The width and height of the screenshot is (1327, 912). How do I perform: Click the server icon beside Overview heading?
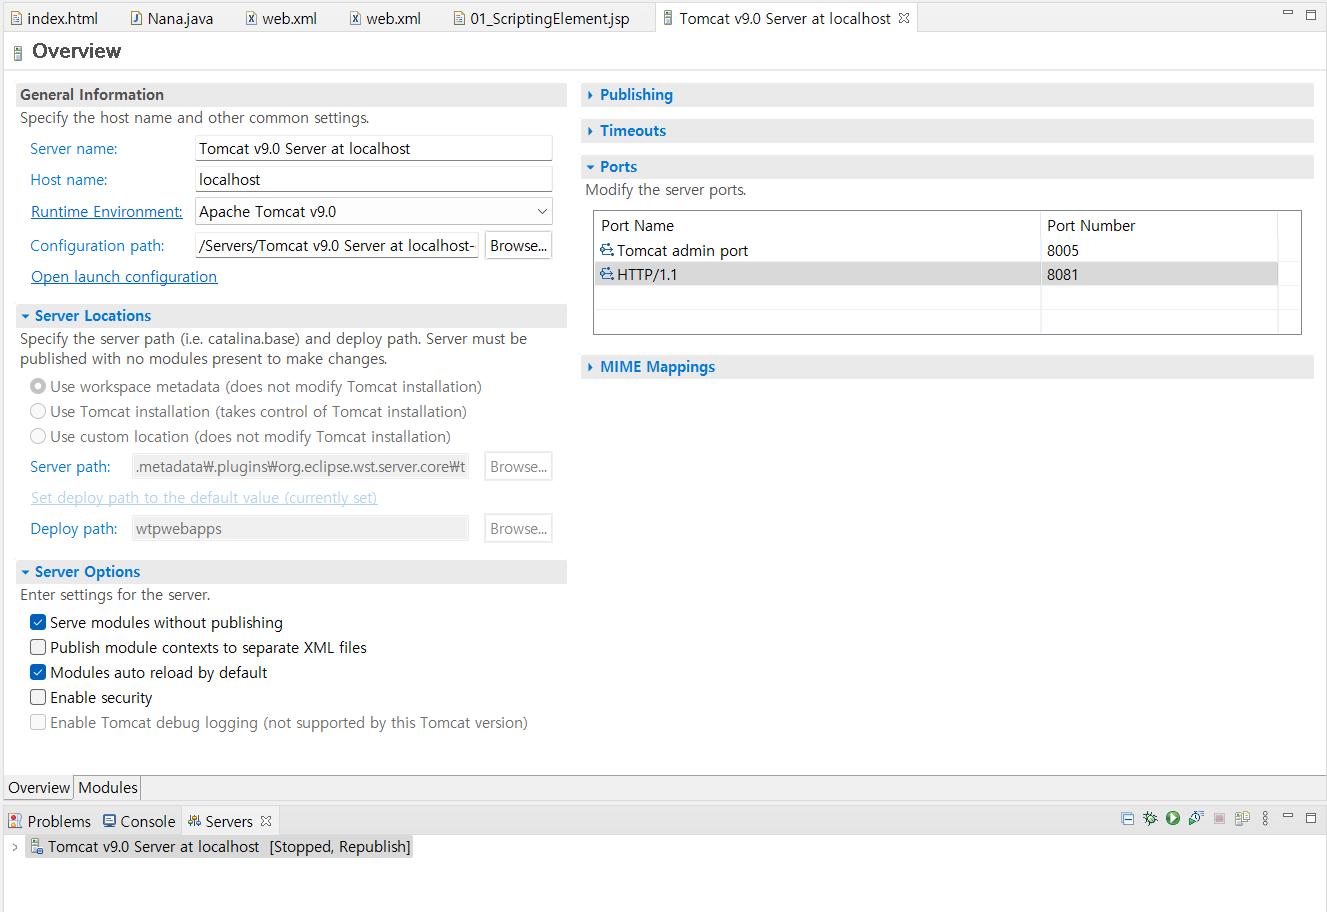coord(18,52)
